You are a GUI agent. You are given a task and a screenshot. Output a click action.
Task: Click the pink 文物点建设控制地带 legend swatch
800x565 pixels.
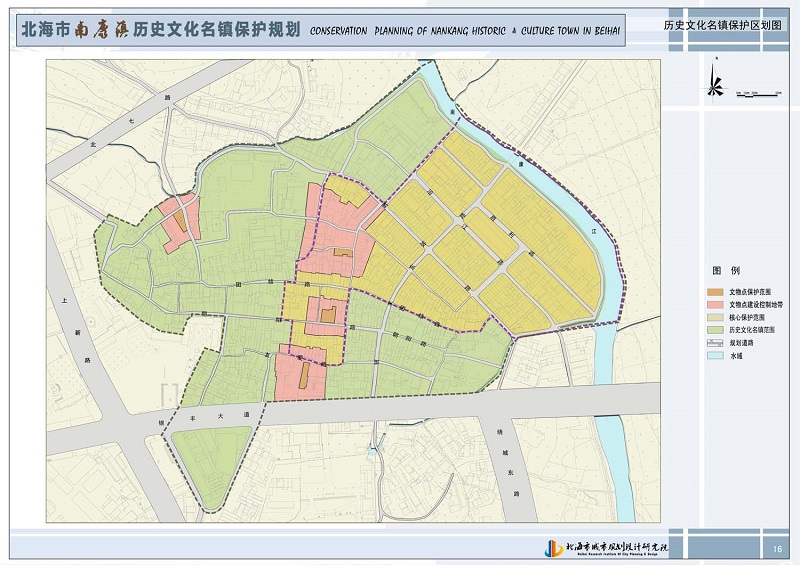pyautogui.click(x=716, y=304)
